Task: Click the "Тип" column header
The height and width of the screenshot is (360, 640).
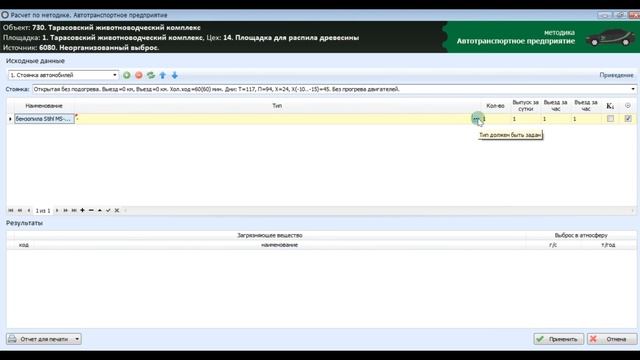Action: [277, 106]
